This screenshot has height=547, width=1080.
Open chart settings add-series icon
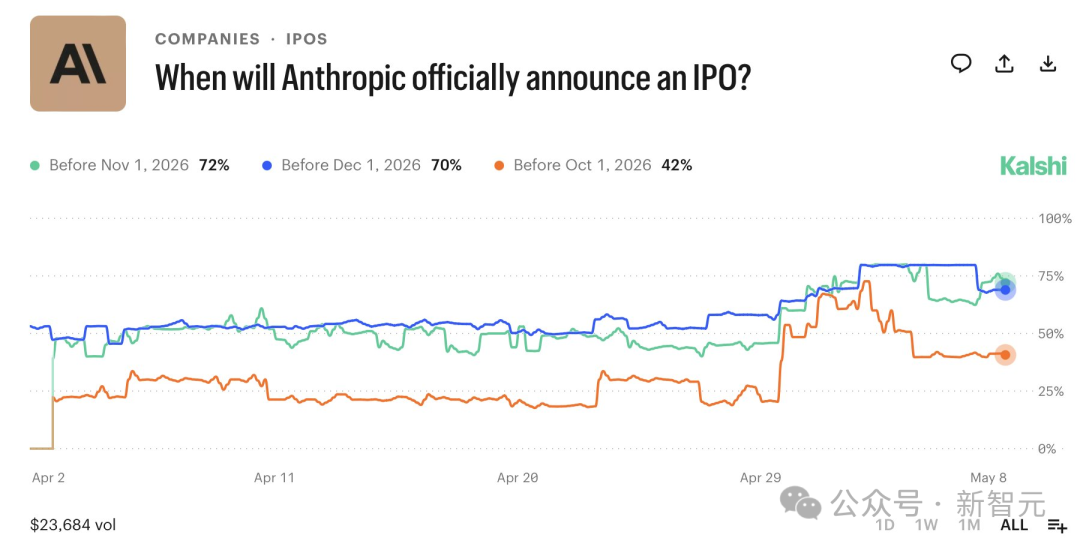pos(1057,526)
